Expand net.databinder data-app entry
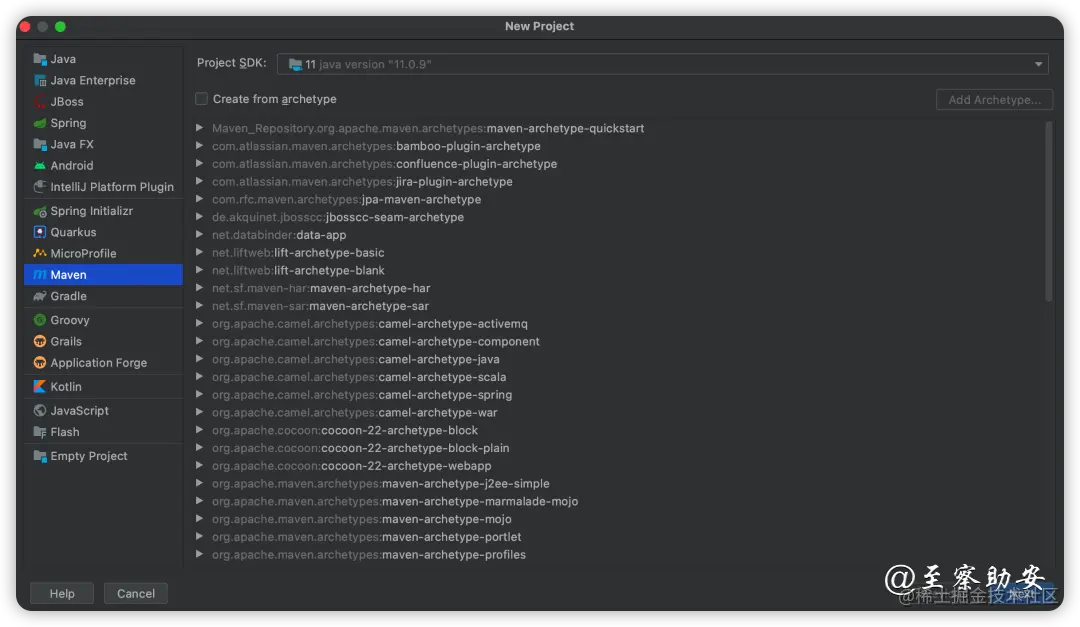The image size is (1080, 627). click(x=199, y=235)
